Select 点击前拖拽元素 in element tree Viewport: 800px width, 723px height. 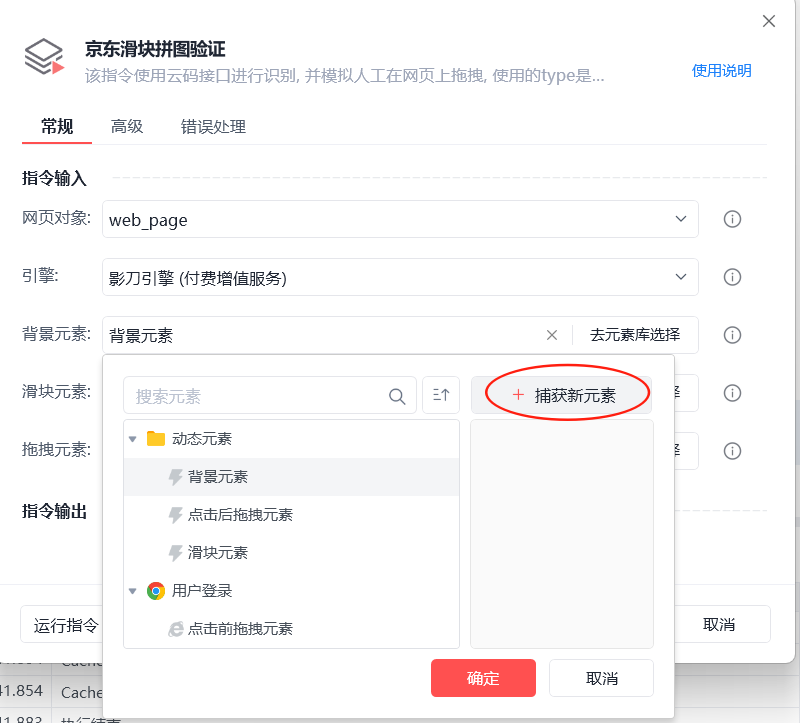[291, 629]
